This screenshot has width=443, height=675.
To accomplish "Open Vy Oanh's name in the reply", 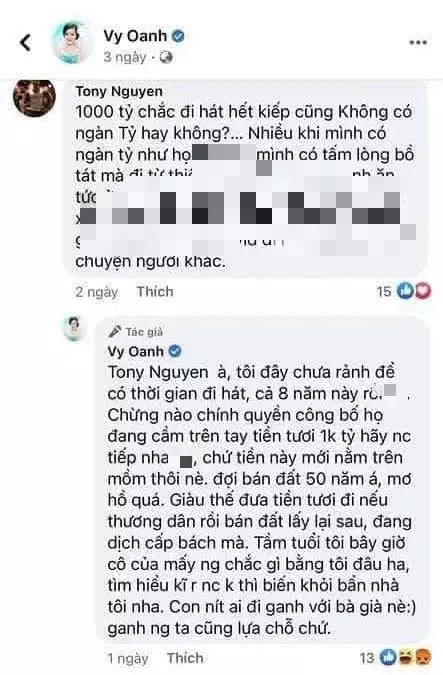I will pos(136,352).
